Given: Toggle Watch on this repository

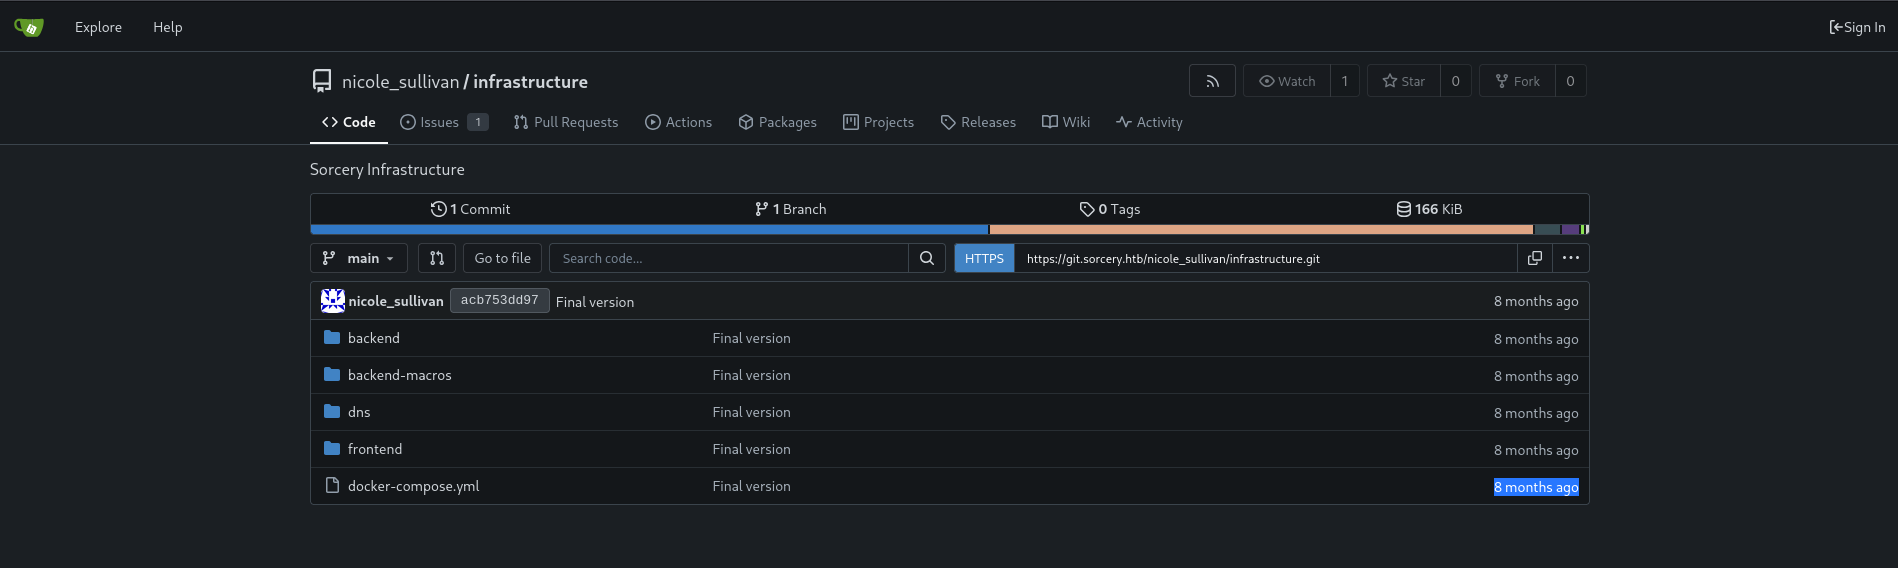Looking at the screenshot, I should pos(1287,81).
